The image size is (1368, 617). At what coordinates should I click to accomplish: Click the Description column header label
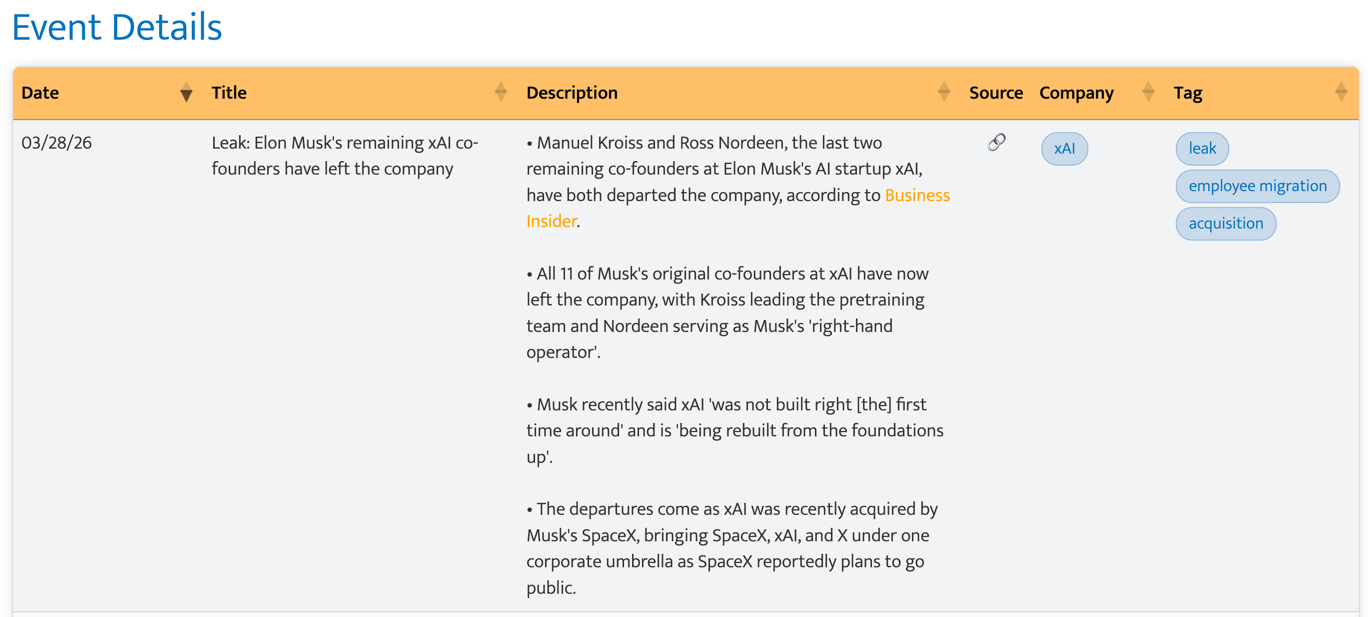tap(572, 93)
